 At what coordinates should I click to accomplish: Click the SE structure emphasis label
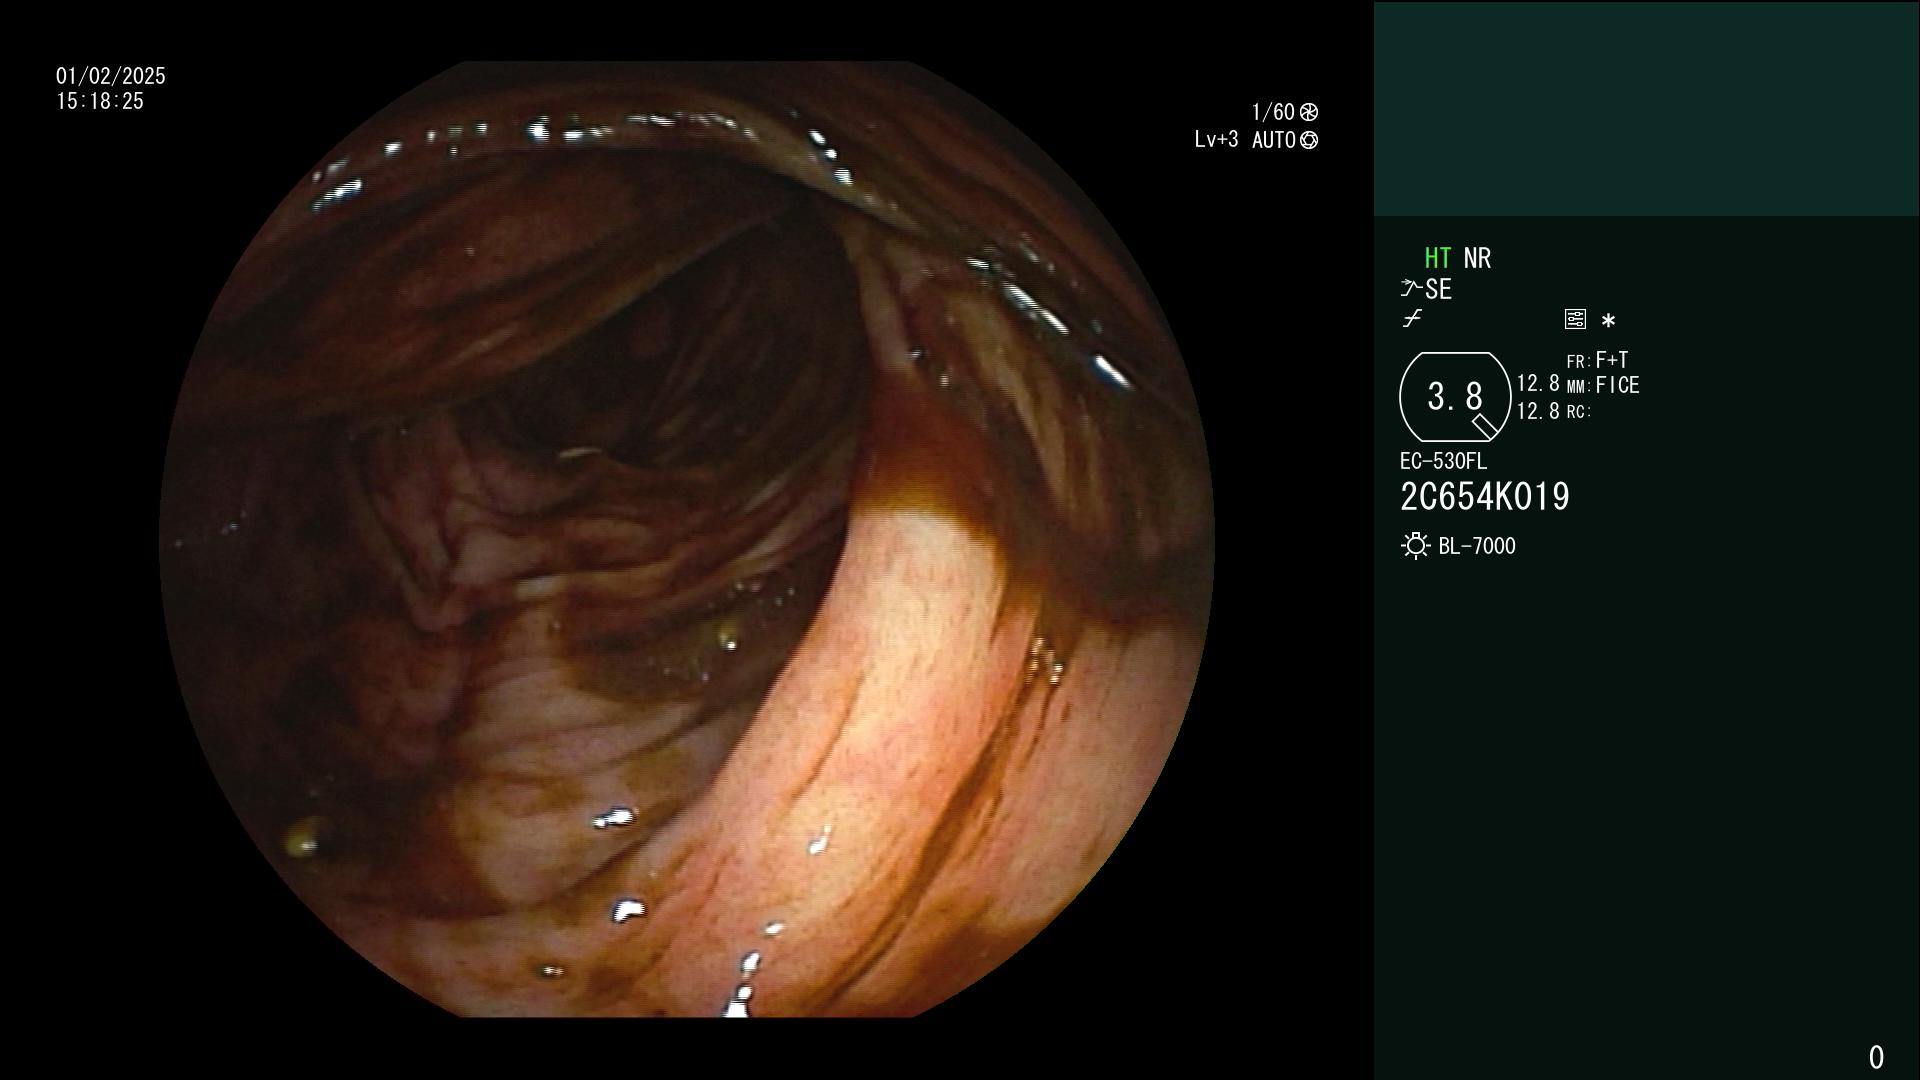(x=1438, y=290)
